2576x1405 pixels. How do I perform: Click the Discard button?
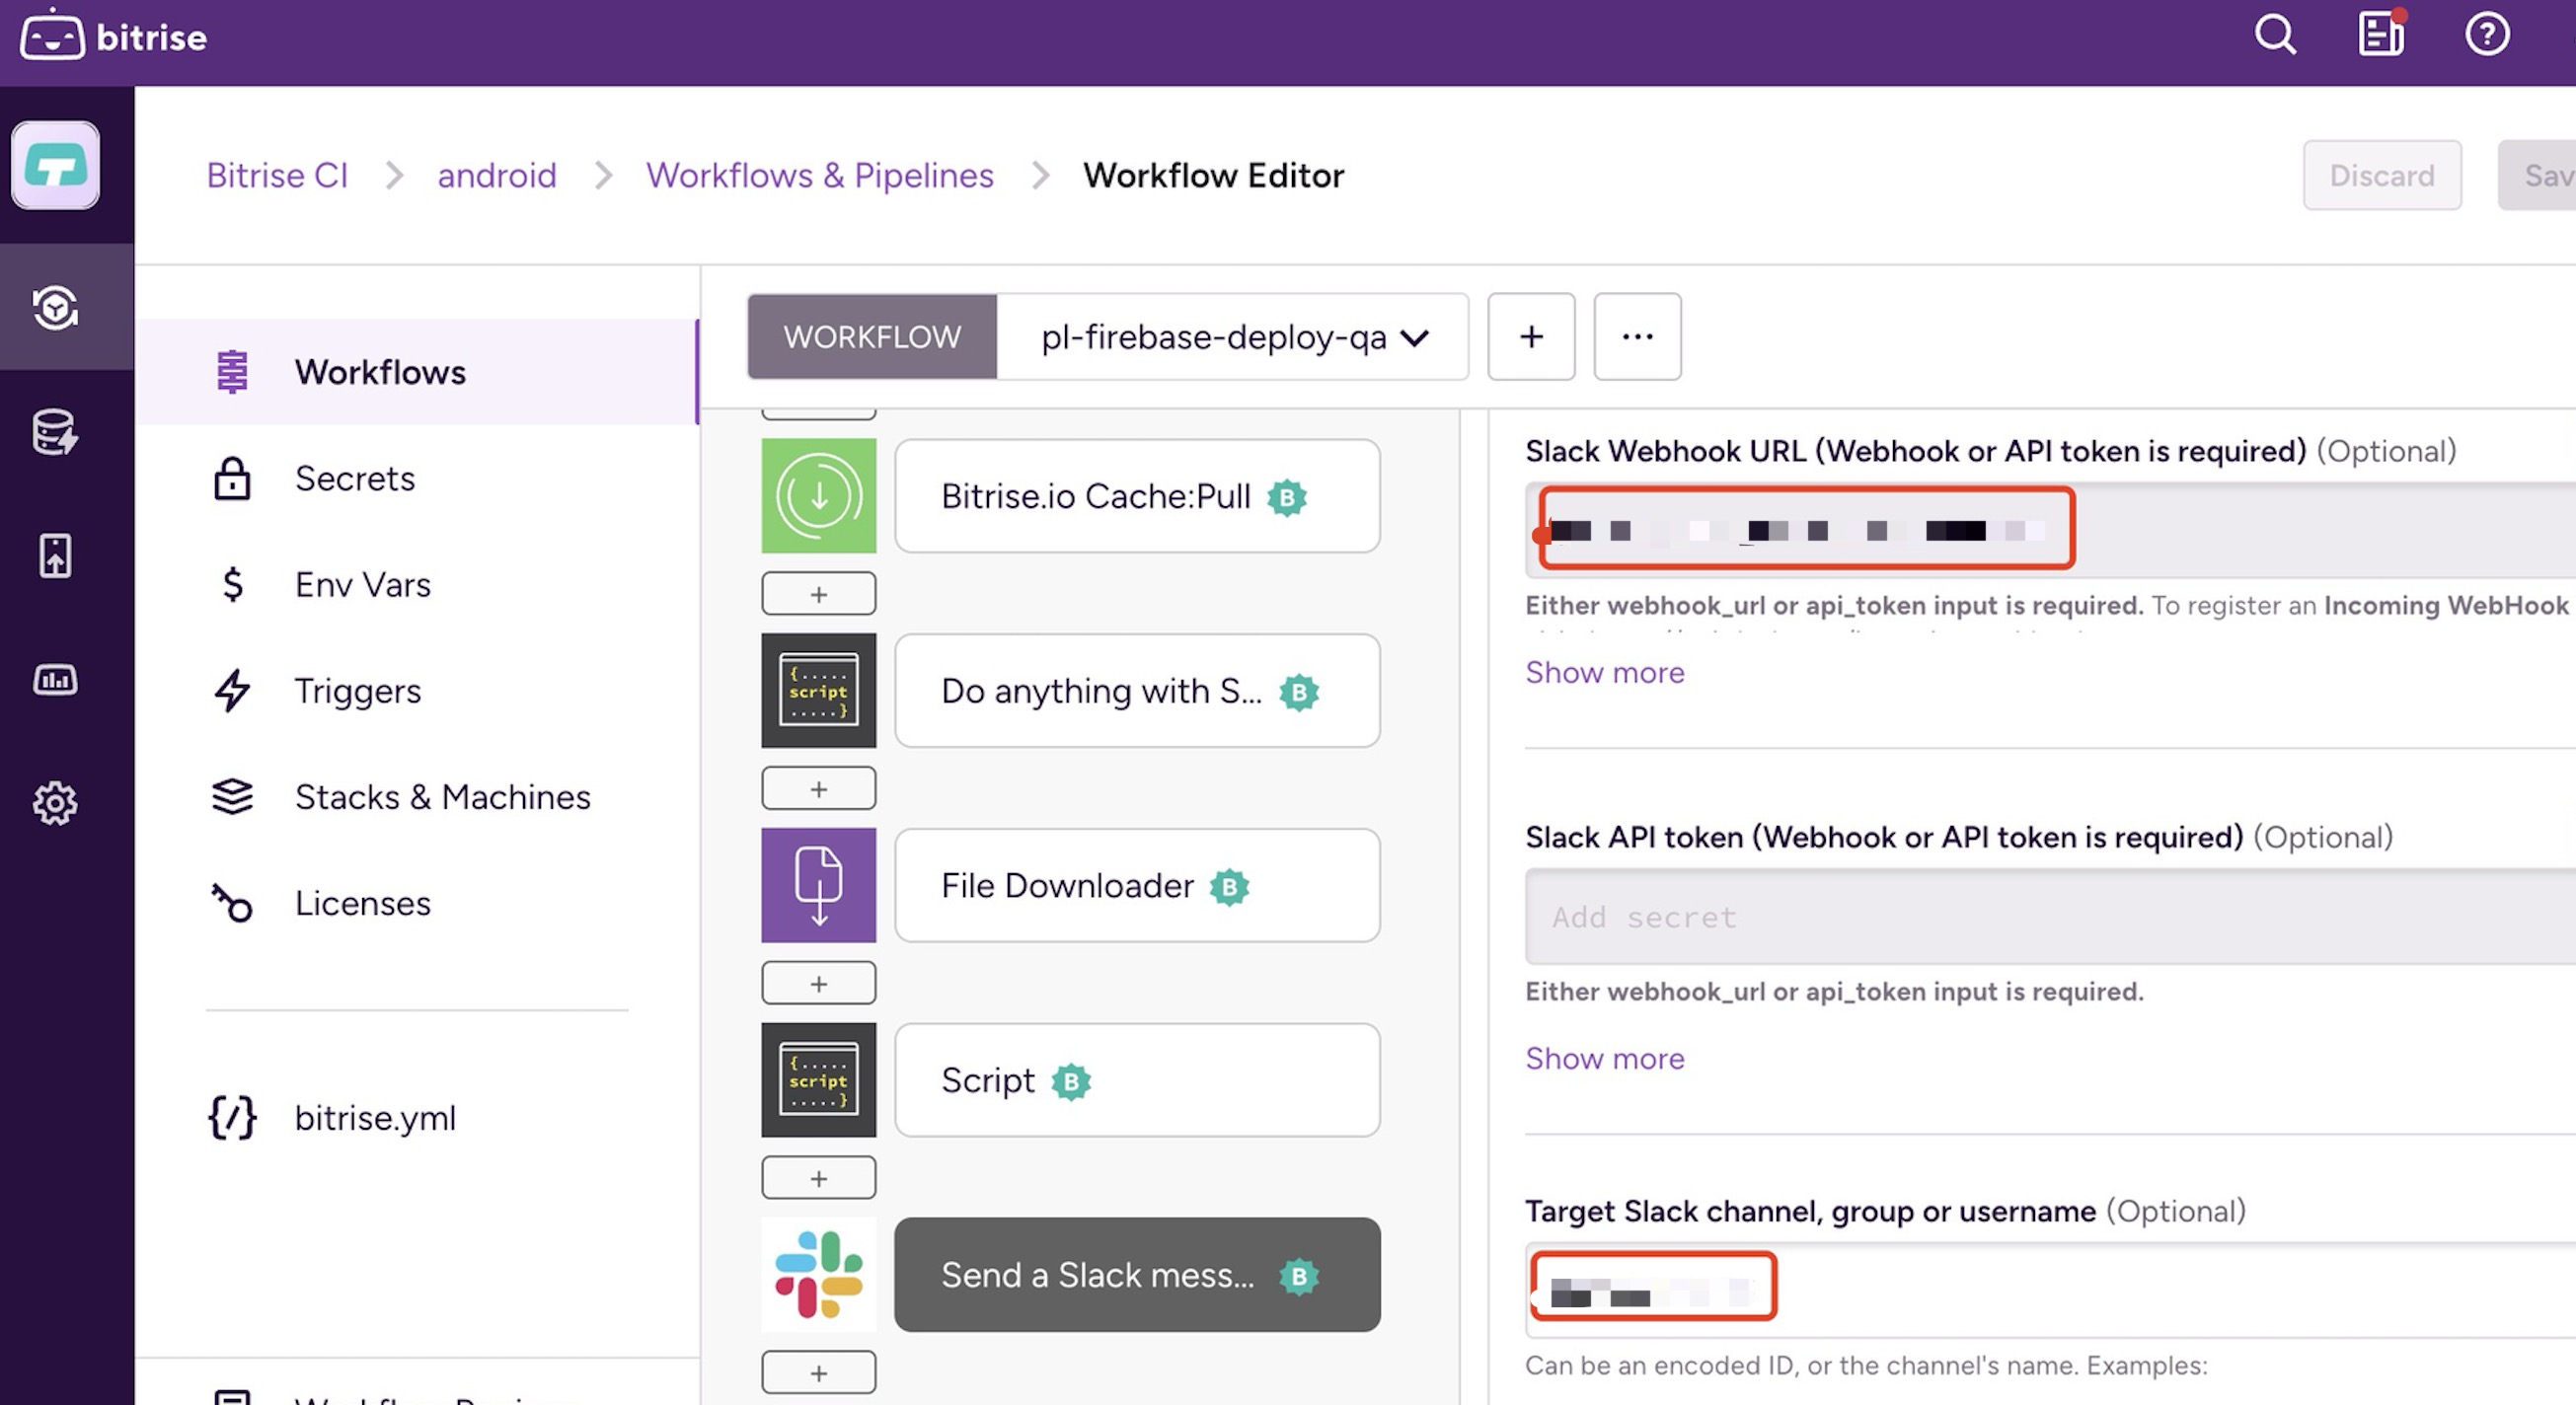click(x=2382, y=176)
